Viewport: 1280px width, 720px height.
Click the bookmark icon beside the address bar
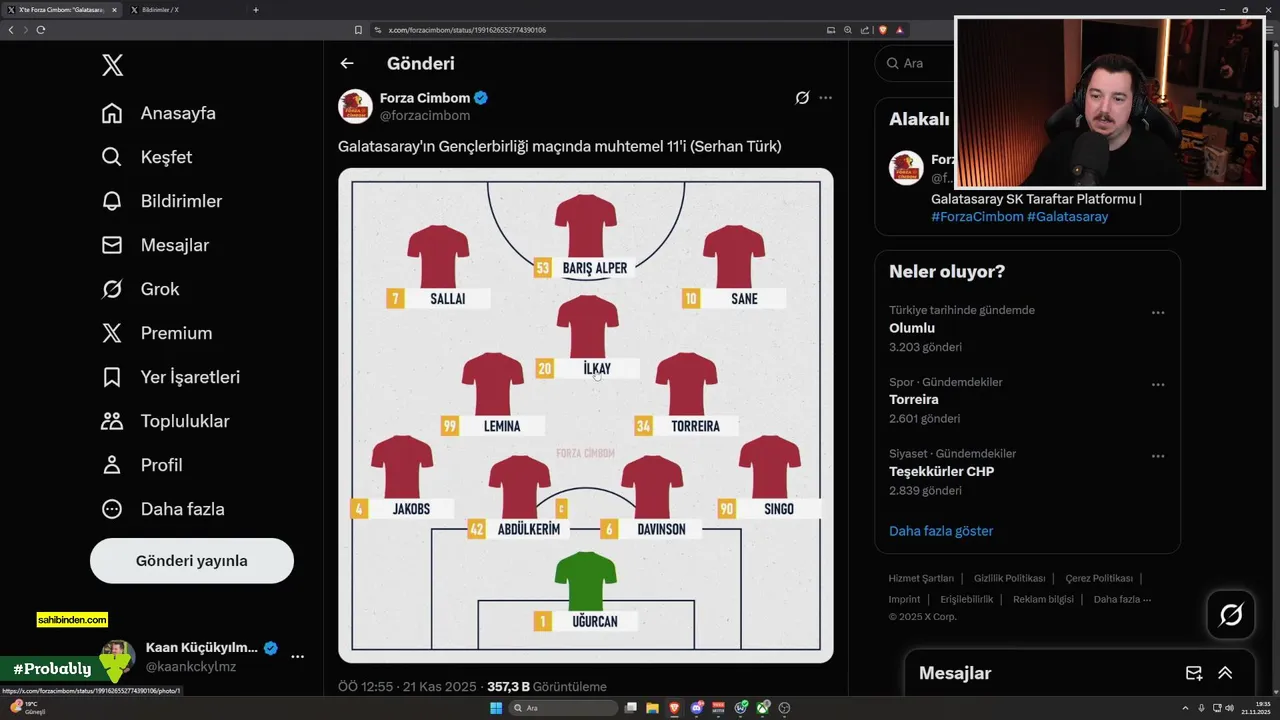(358, 30)
